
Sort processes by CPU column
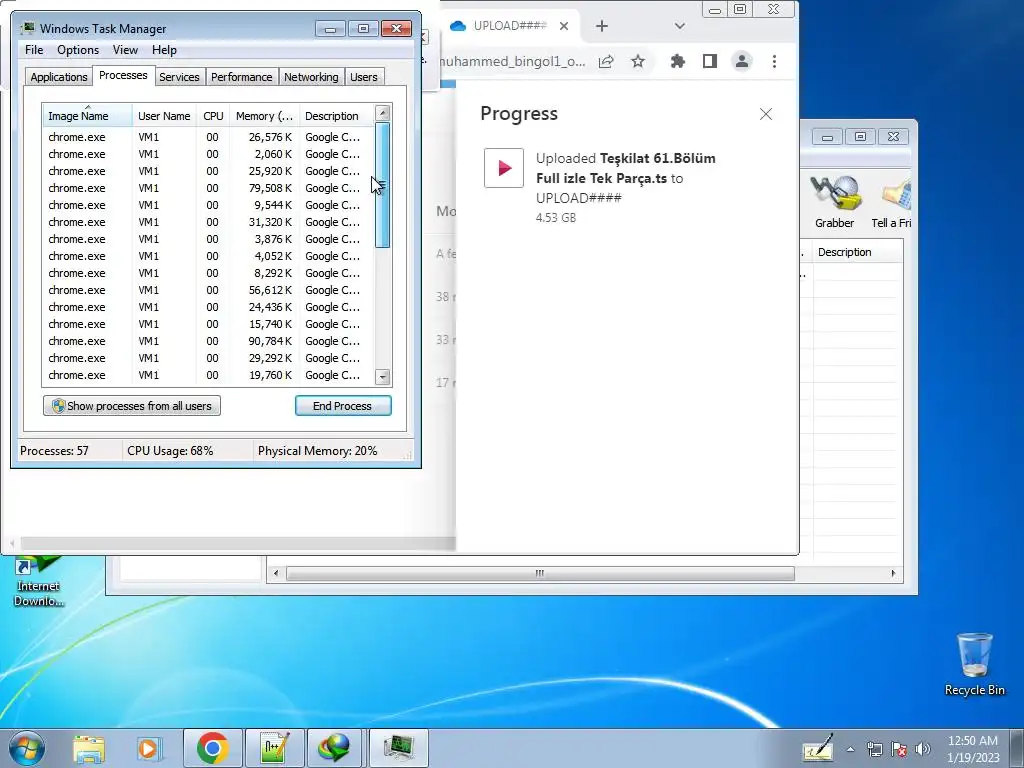coord(213,116)
